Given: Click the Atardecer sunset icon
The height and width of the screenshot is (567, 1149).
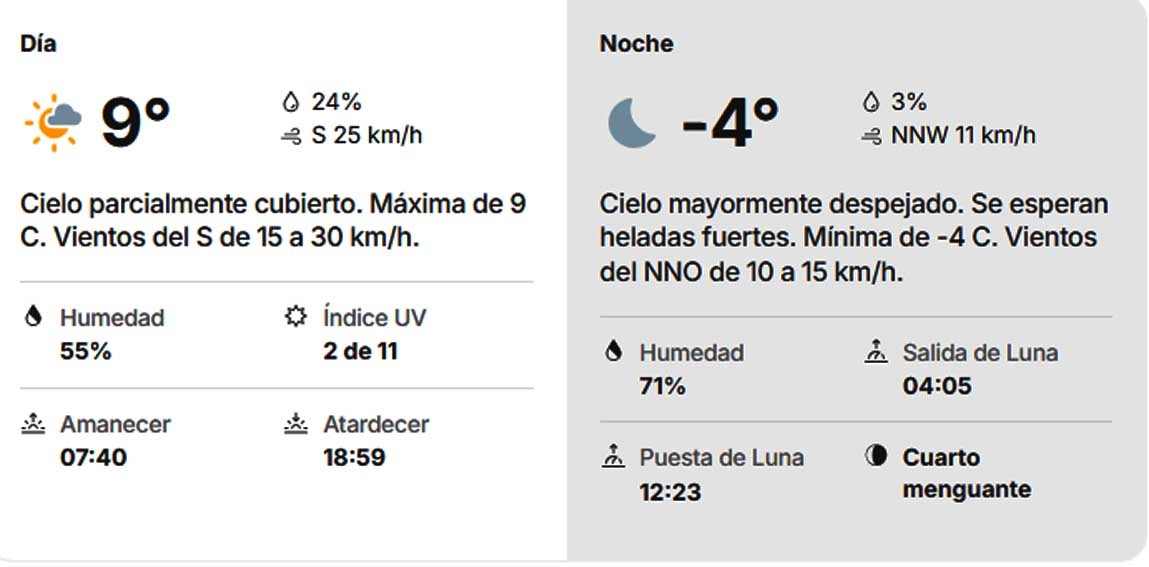Looking at the screenshot, I should pos(296,423).
